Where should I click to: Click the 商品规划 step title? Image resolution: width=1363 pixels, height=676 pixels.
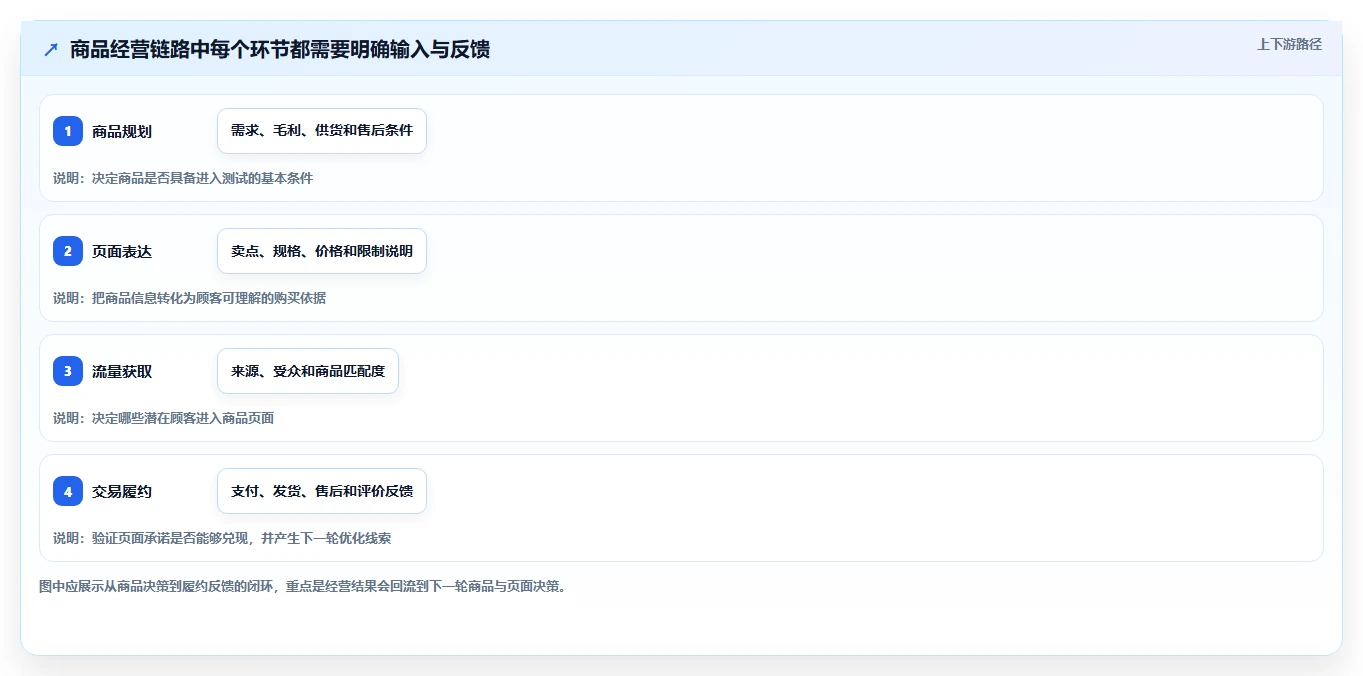(x=122, y=131)
